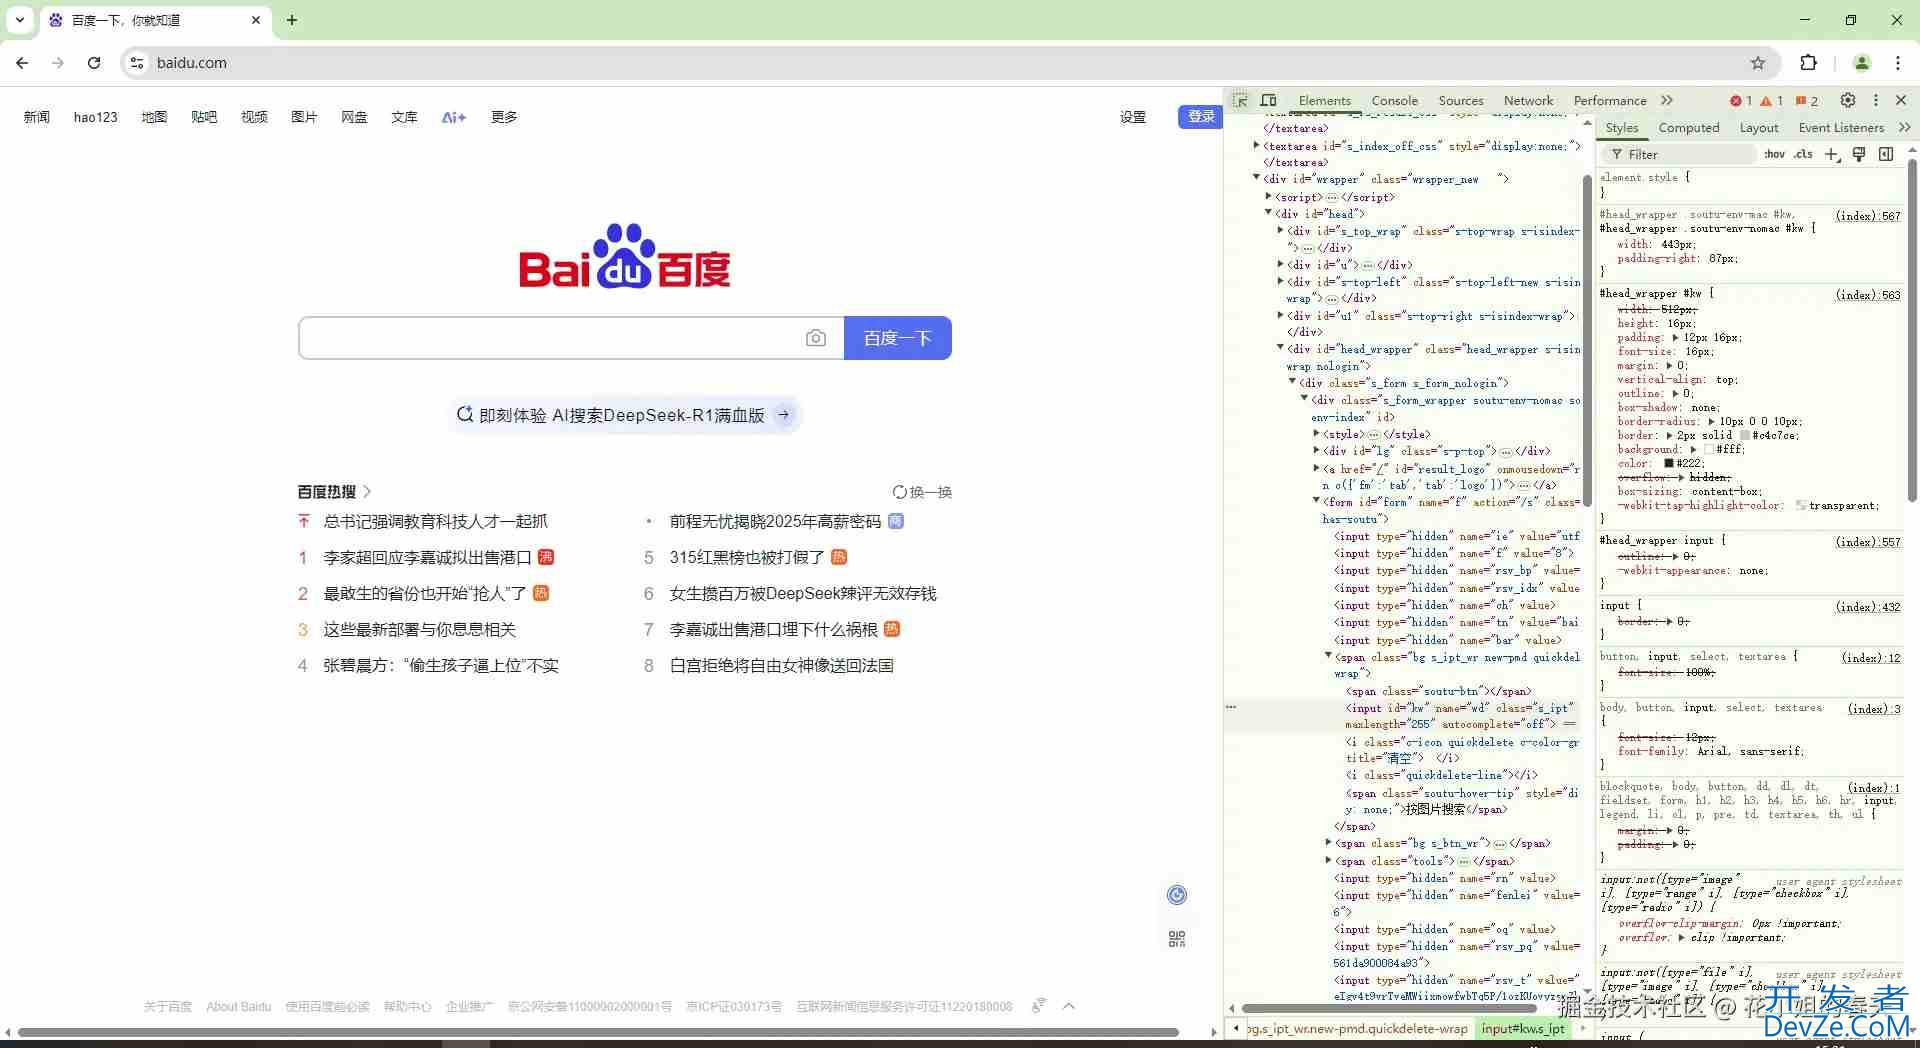Open the background #fff color swatch
Image resolution: width=1920 pixels, height=1048 pixels.
click(x=1709, y=449)
